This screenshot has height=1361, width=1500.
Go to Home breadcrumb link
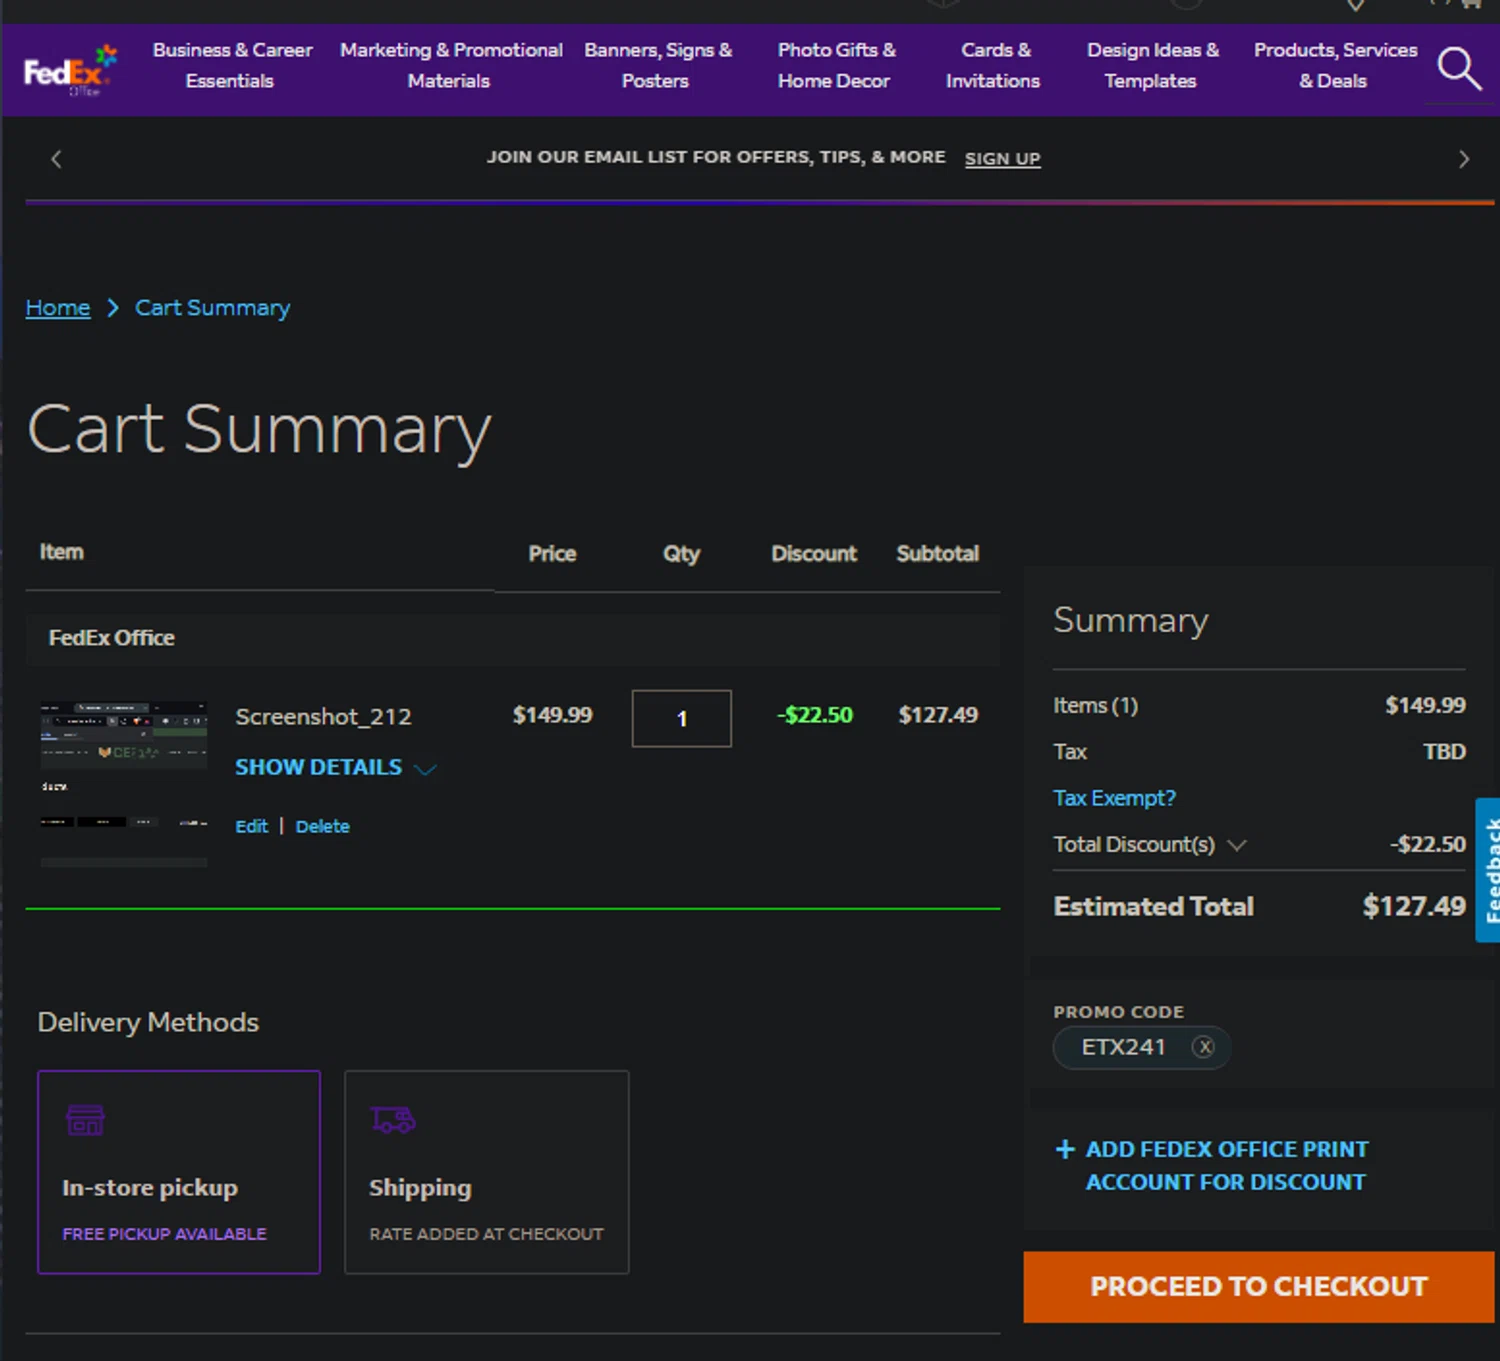[58, 308]
